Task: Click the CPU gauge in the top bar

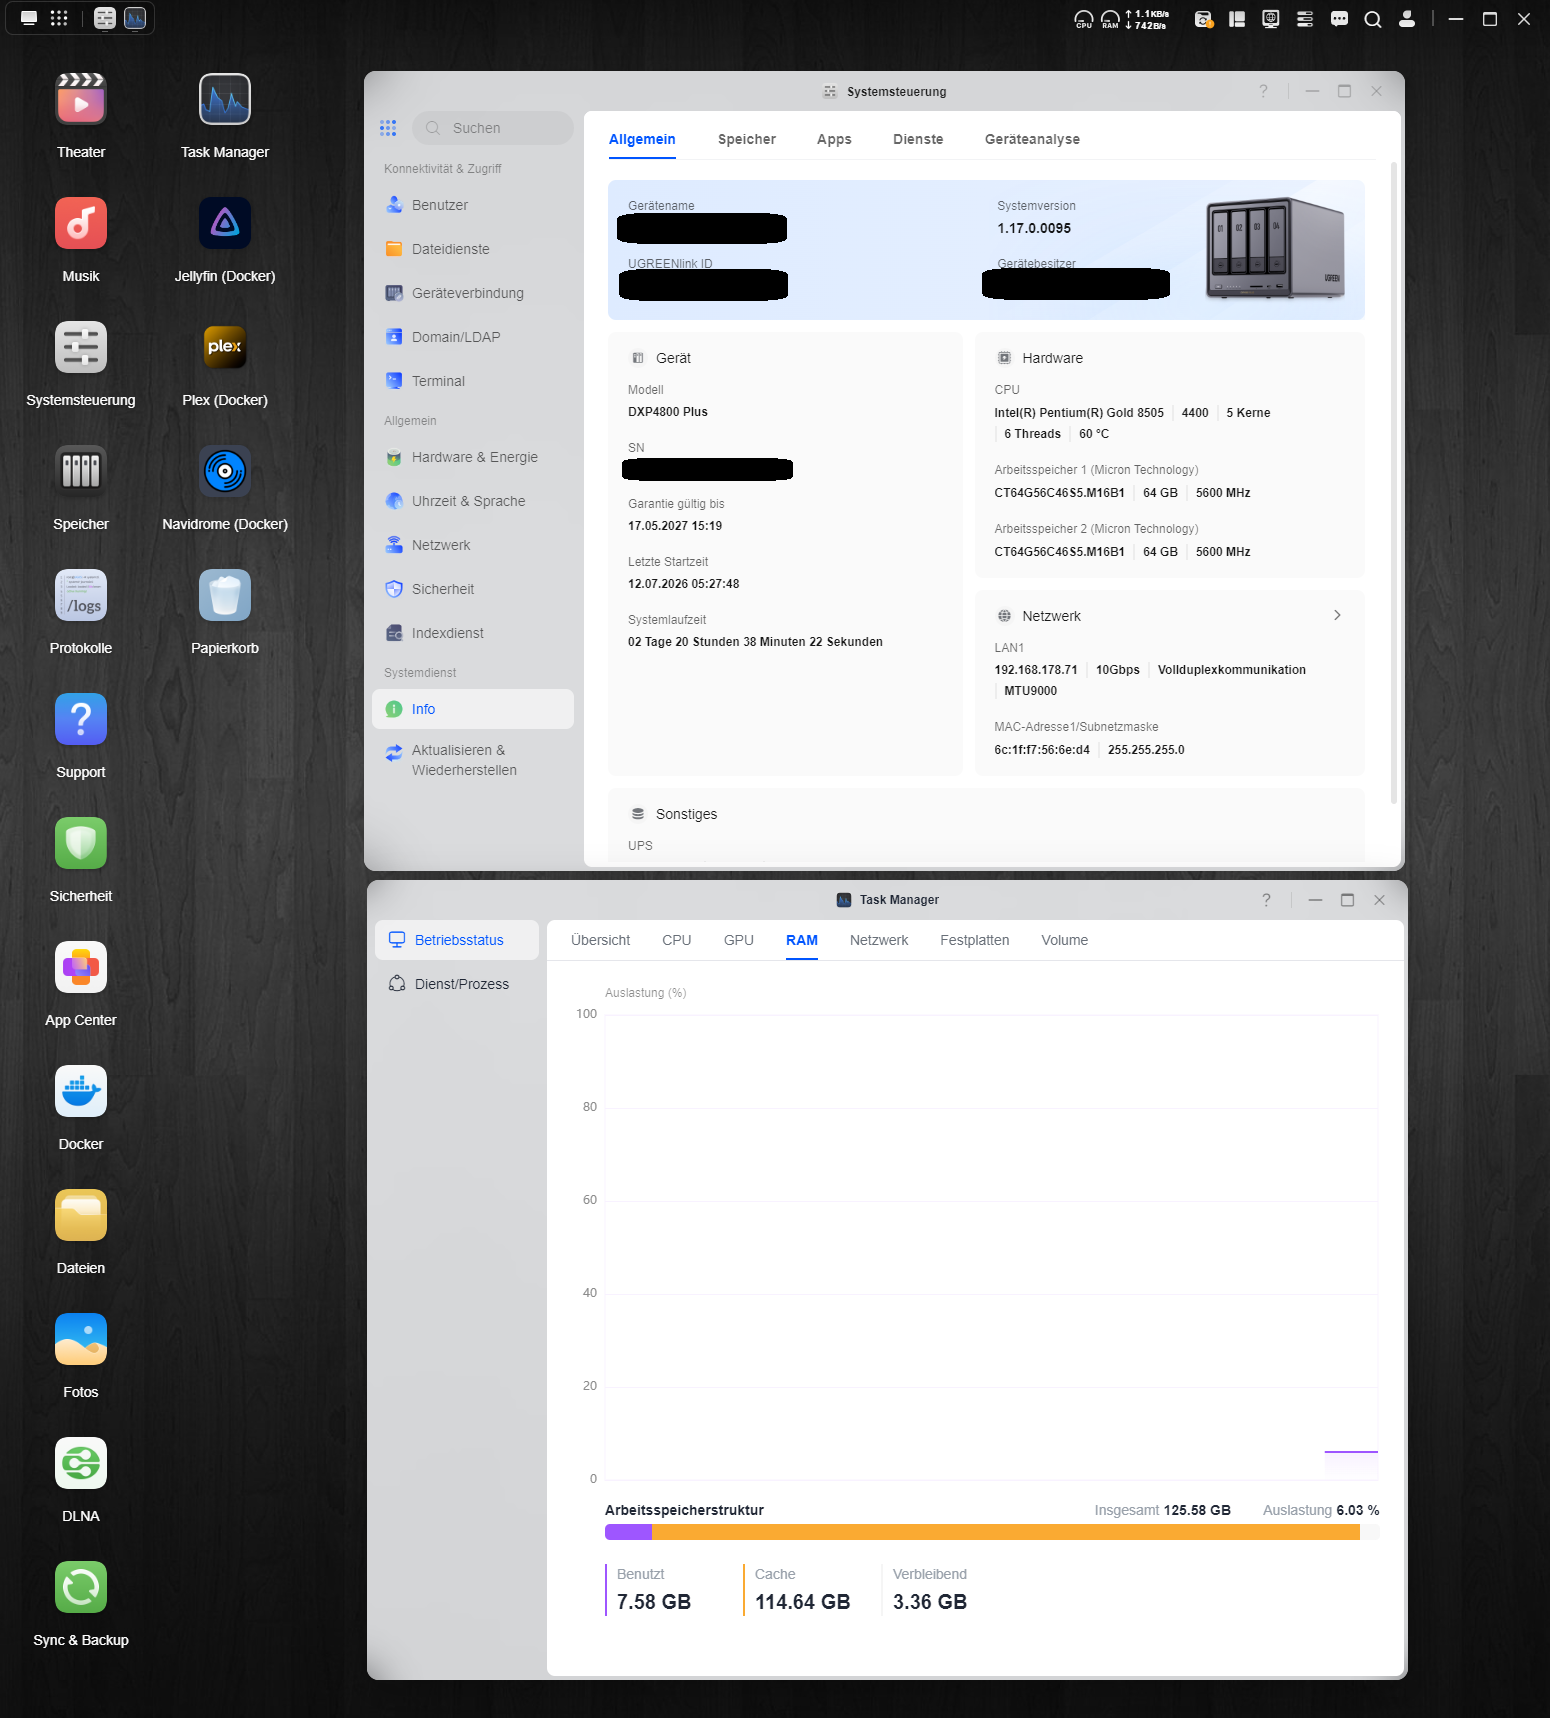Action: click(x=1084, y=19)
